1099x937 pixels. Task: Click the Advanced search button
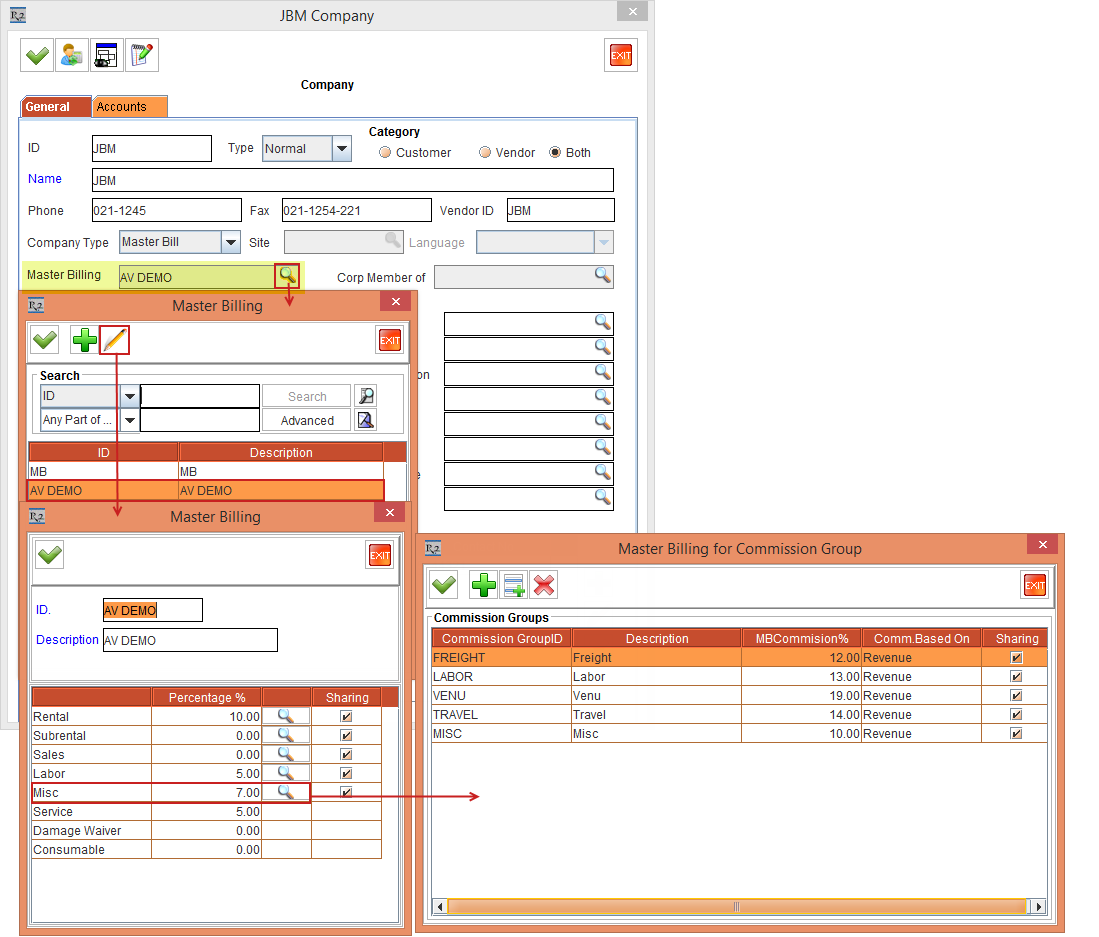[307, 421]
